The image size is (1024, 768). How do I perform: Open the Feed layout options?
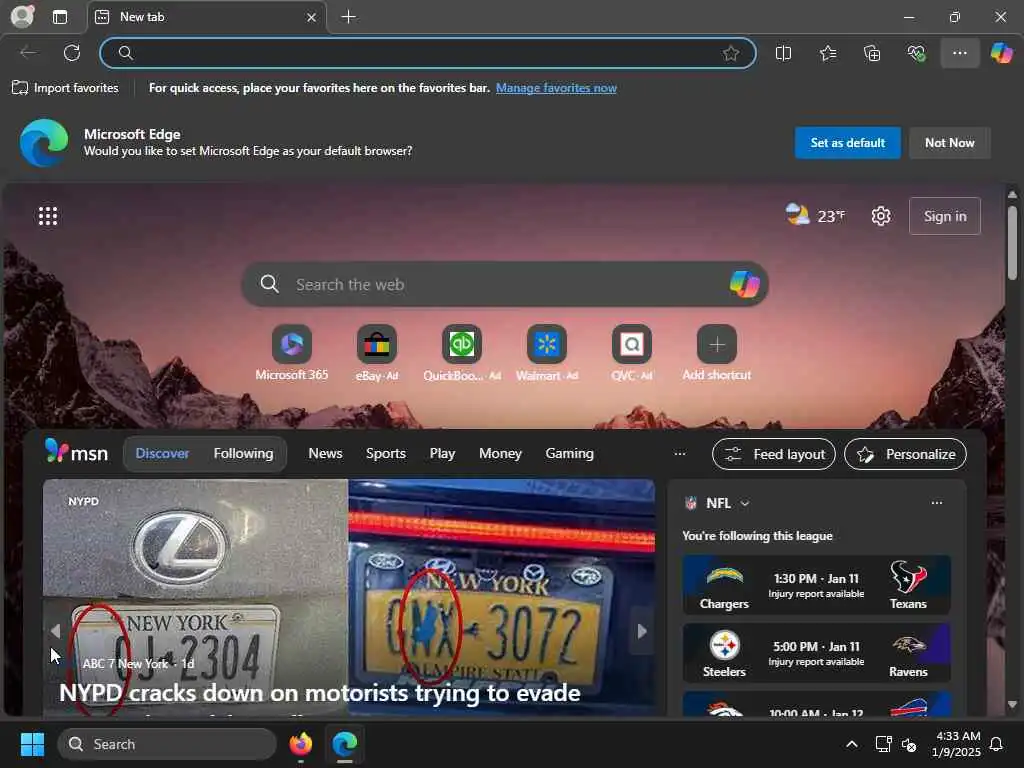click(x=773, y=454)
